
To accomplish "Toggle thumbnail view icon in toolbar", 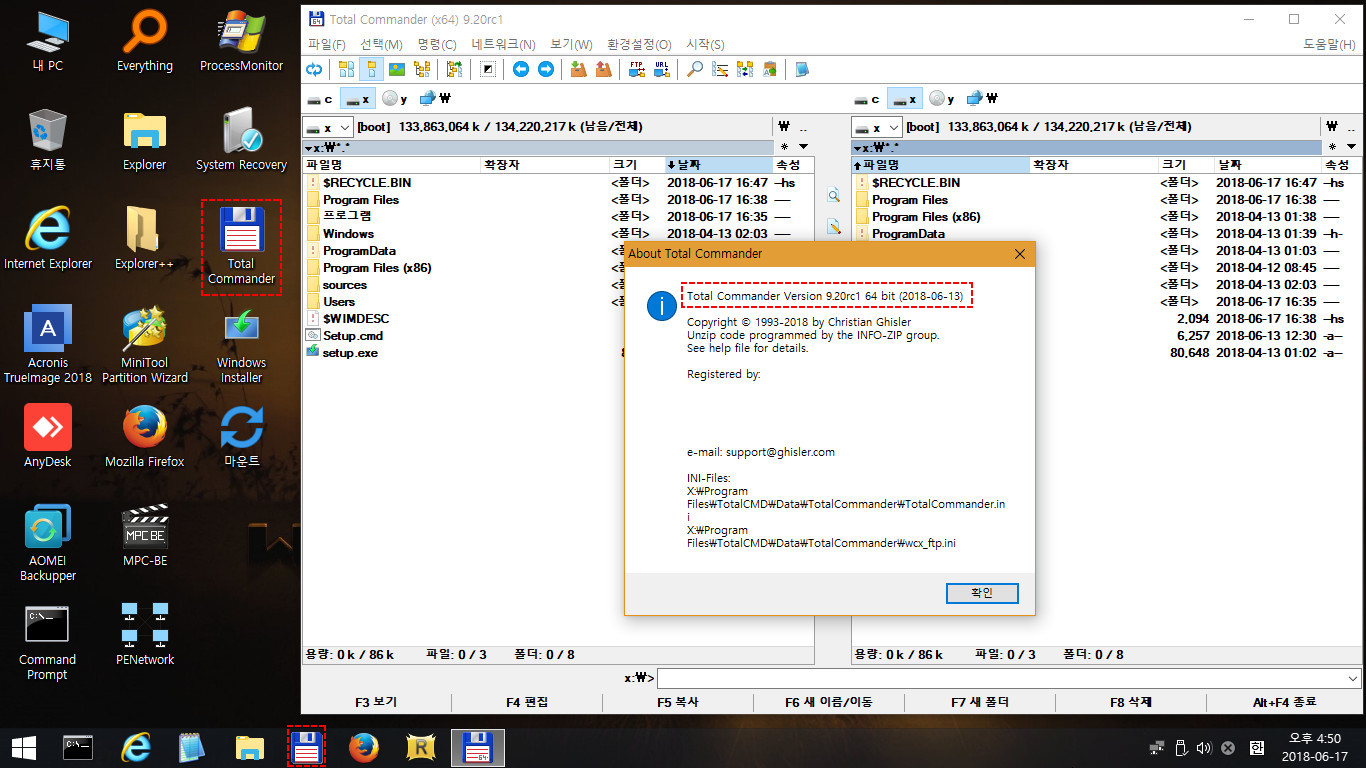I will (396, 69).
